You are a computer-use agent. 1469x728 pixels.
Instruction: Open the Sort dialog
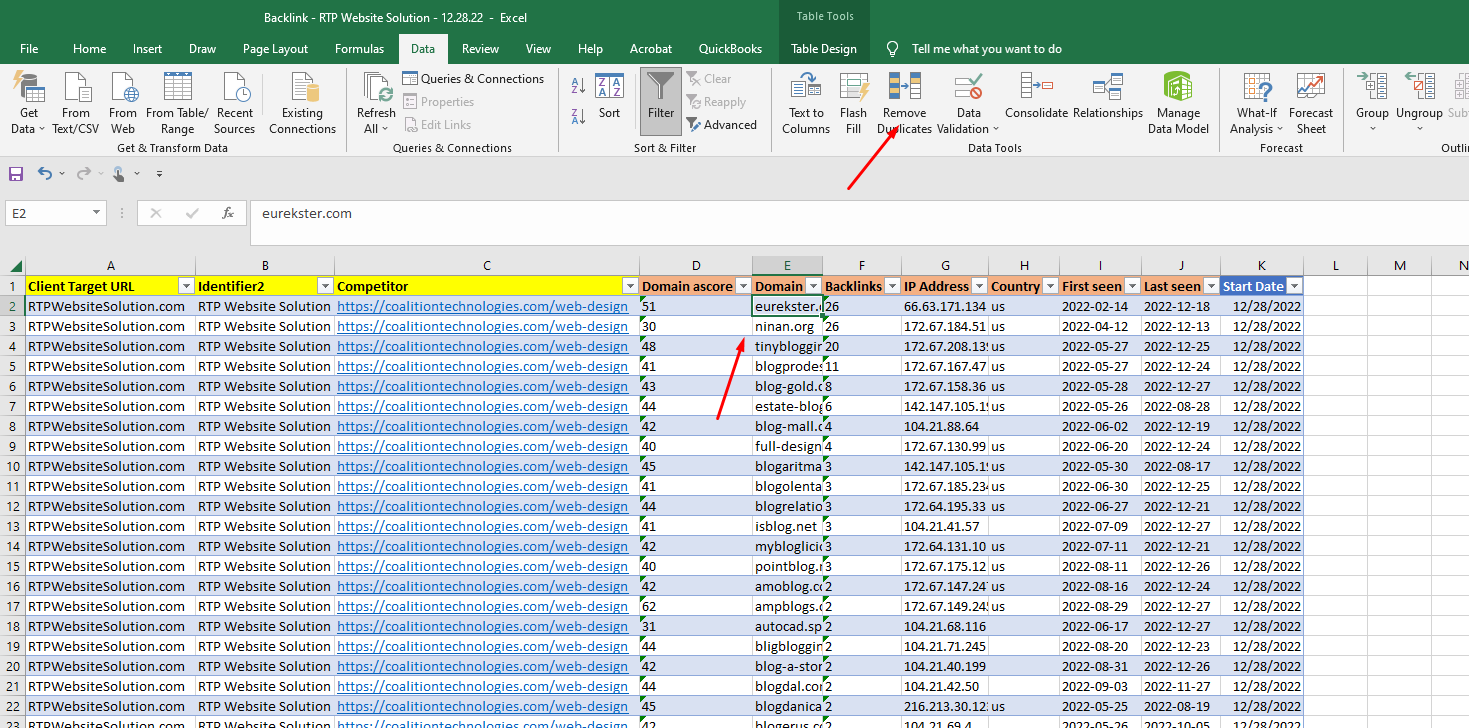tap(609, 97)
